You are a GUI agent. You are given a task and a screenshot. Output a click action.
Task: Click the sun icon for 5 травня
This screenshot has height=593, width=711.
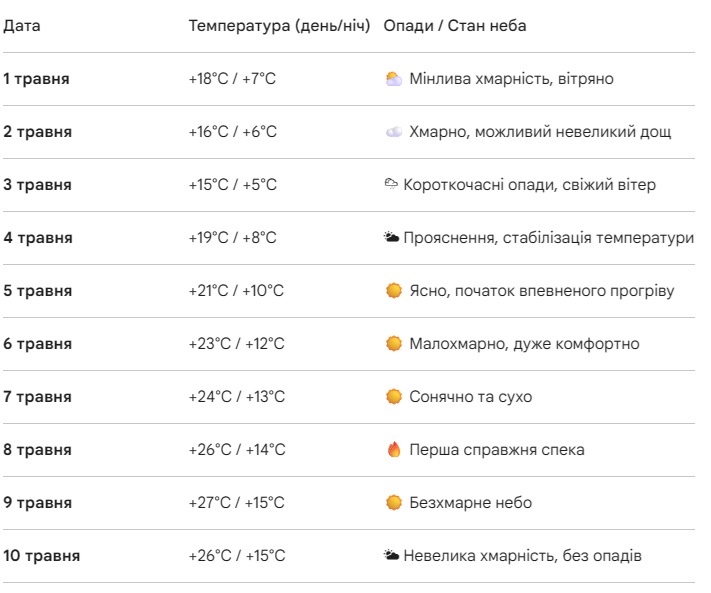[x=394, y=291]
